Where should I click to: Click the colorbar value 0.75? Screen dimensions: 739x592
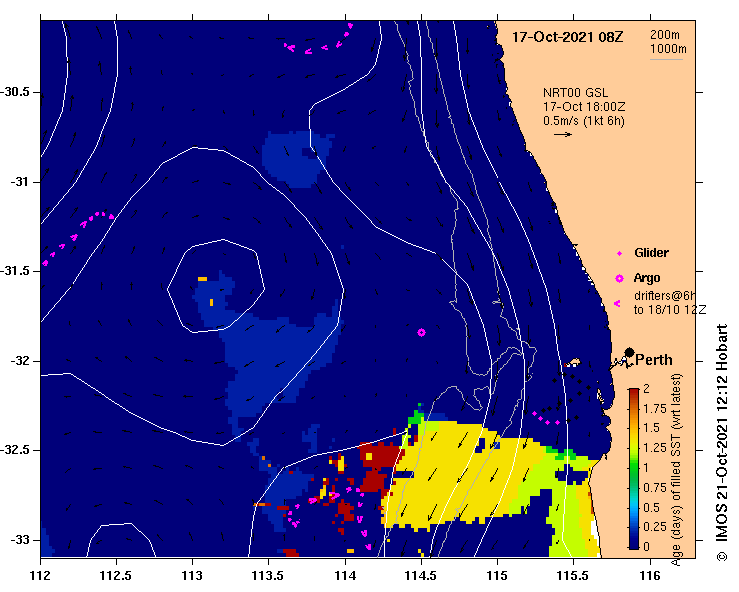[x=655, y=487]
